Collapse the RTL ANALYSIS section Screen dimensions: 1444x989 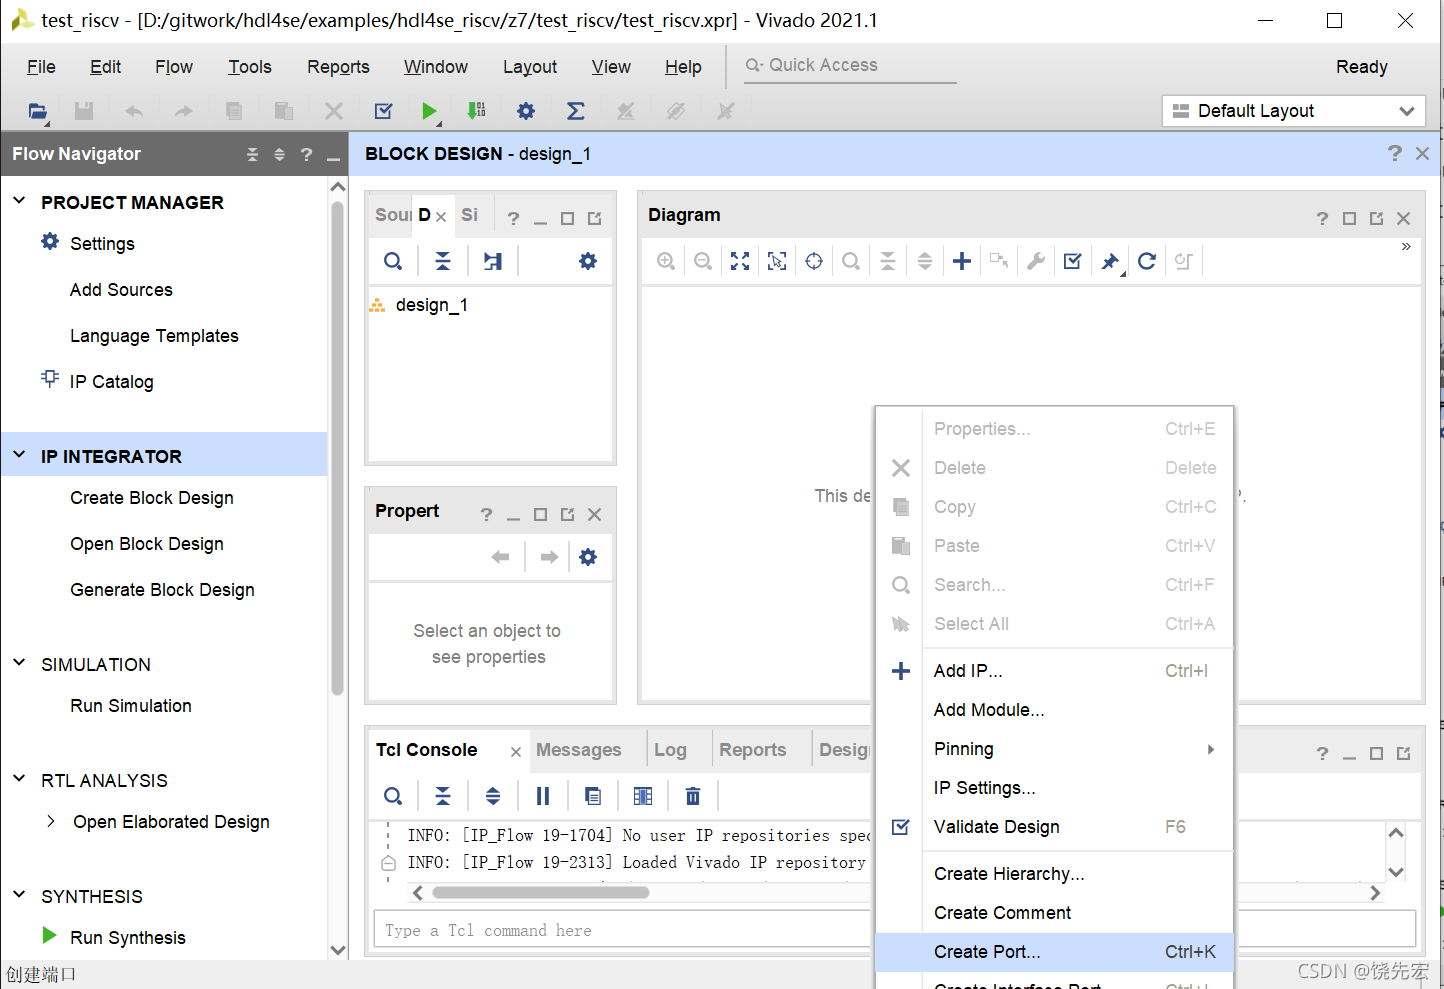click(x=19, y=779)
